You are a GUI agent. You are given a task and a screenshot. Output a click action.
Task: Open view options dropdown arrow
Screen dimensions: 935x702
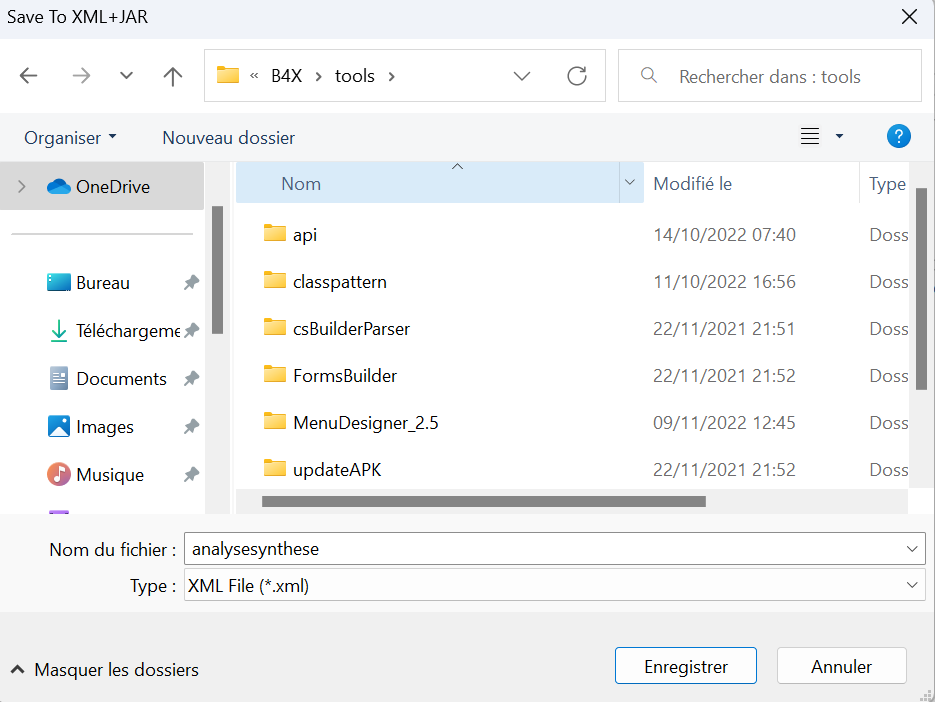[x=840, y=137]
